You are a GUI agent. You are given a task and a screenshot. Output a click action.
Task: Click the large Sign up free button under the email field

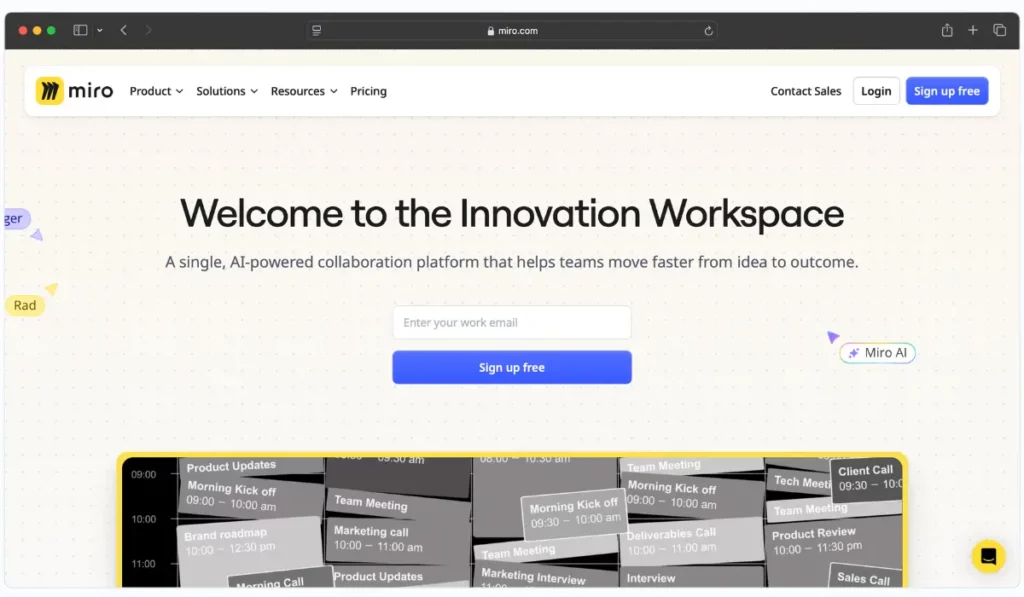point(511,367)
